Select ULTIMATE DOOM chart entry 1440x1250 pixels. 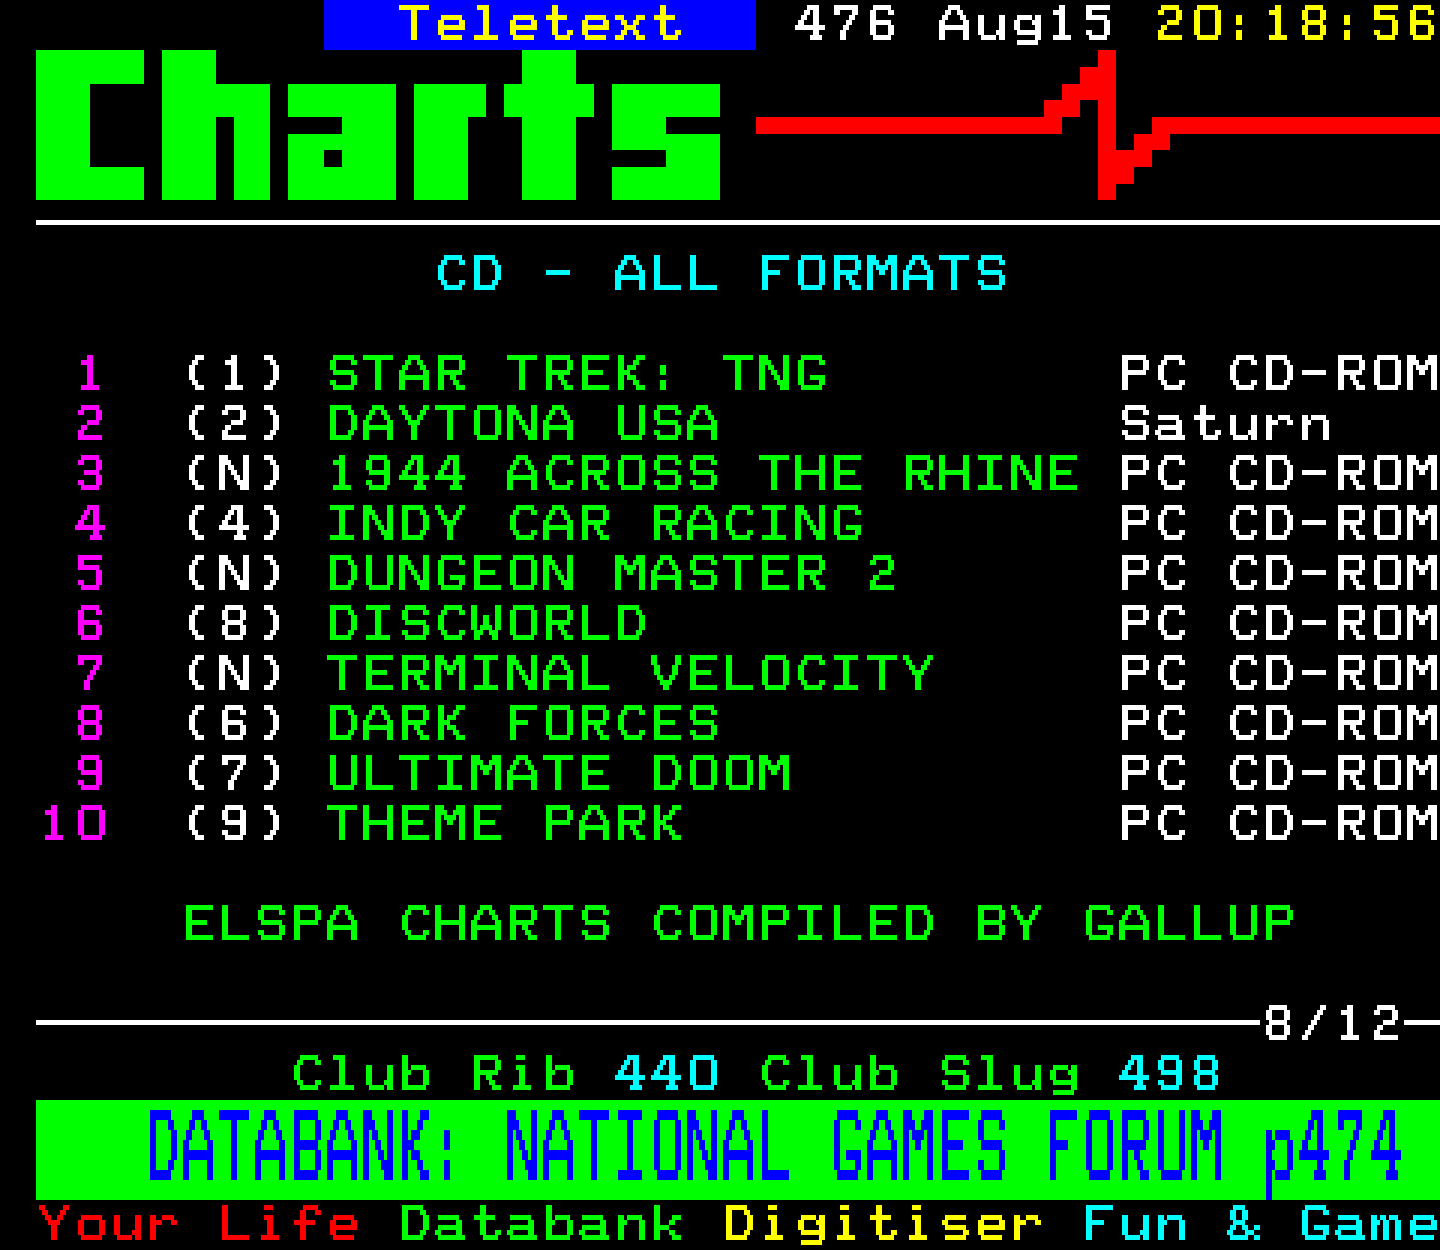(x=559, y=774)
